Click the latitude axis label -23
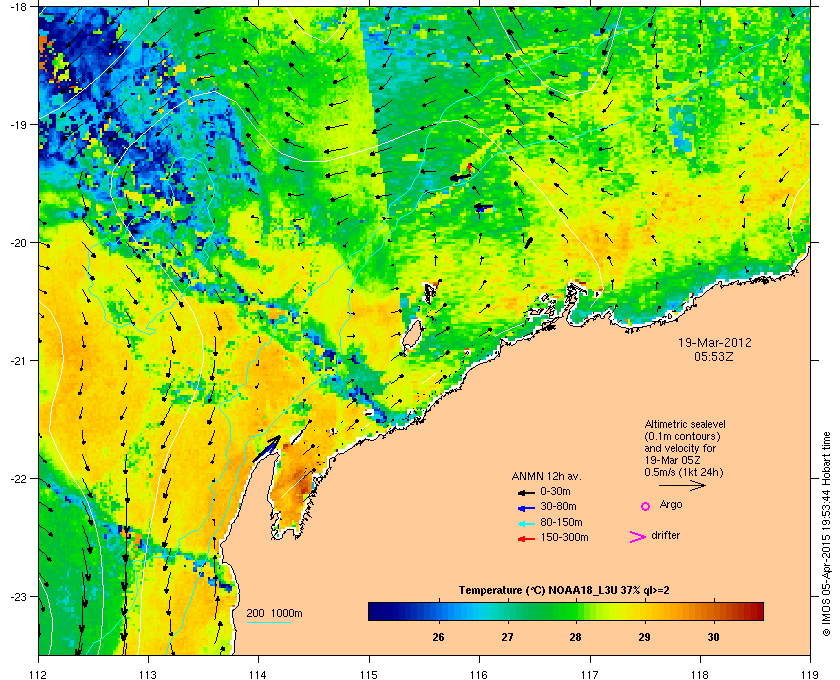 pyautogui.click(x=19, y=596)
